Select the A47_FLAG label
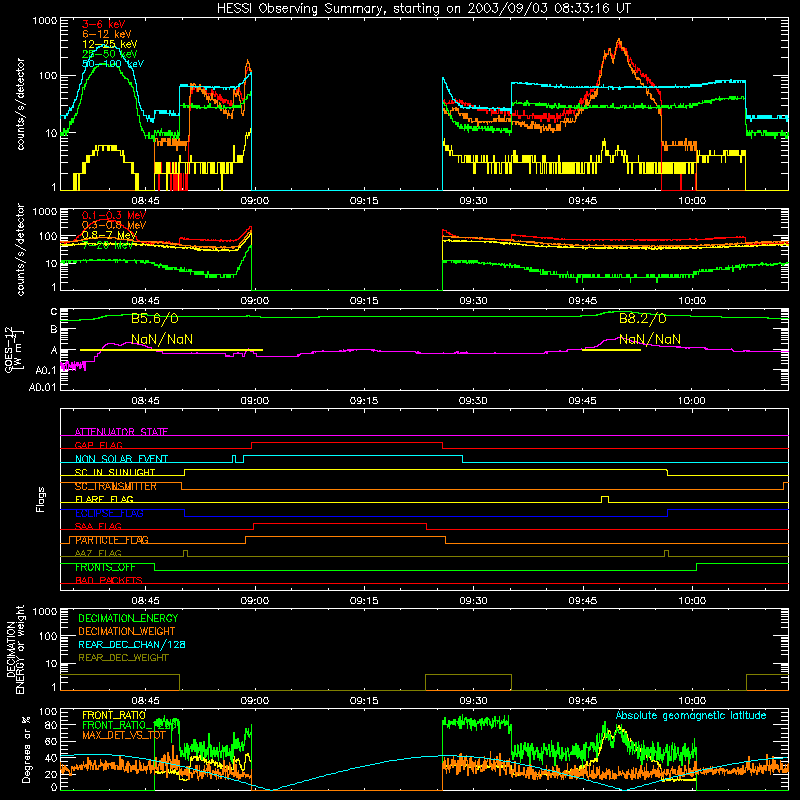800x800 pixels. point(98,553)
